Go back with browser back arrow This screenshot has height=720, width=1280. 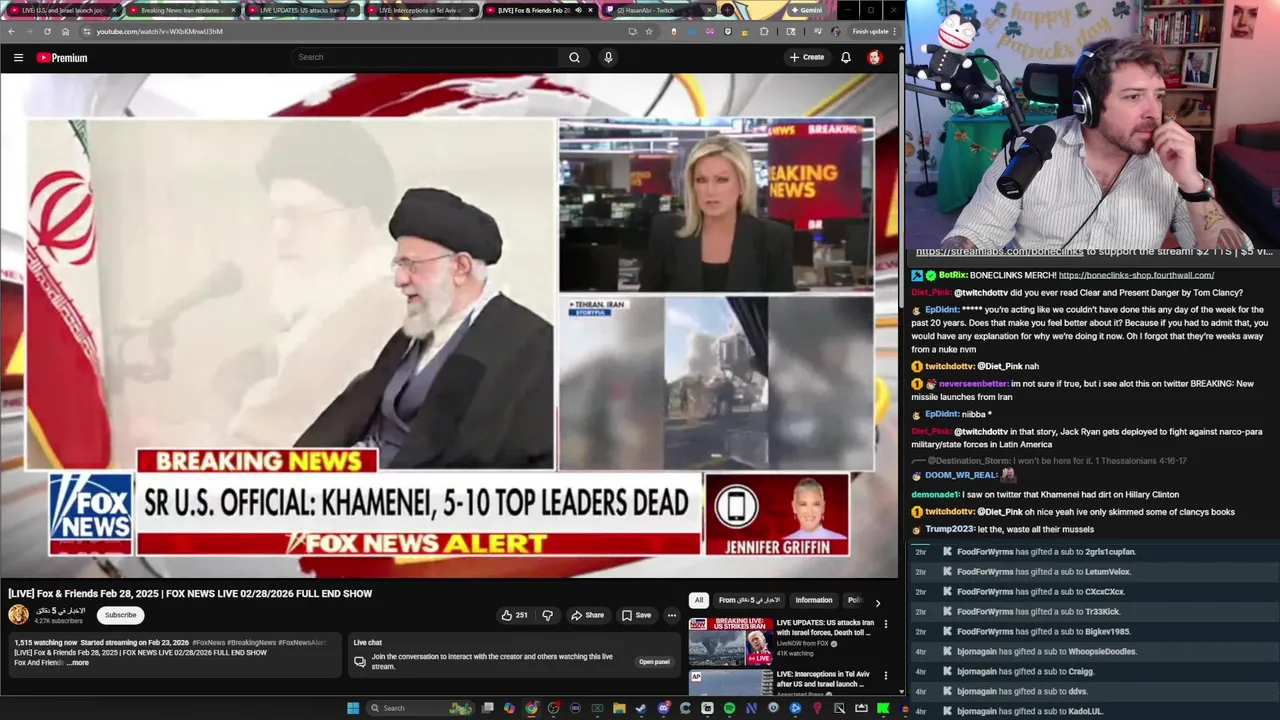(x=11, y=31)
